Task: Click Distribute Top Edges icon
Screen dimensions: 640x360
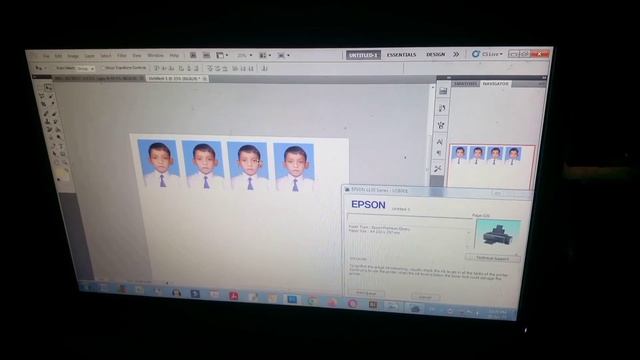Action: pos(210,68)
